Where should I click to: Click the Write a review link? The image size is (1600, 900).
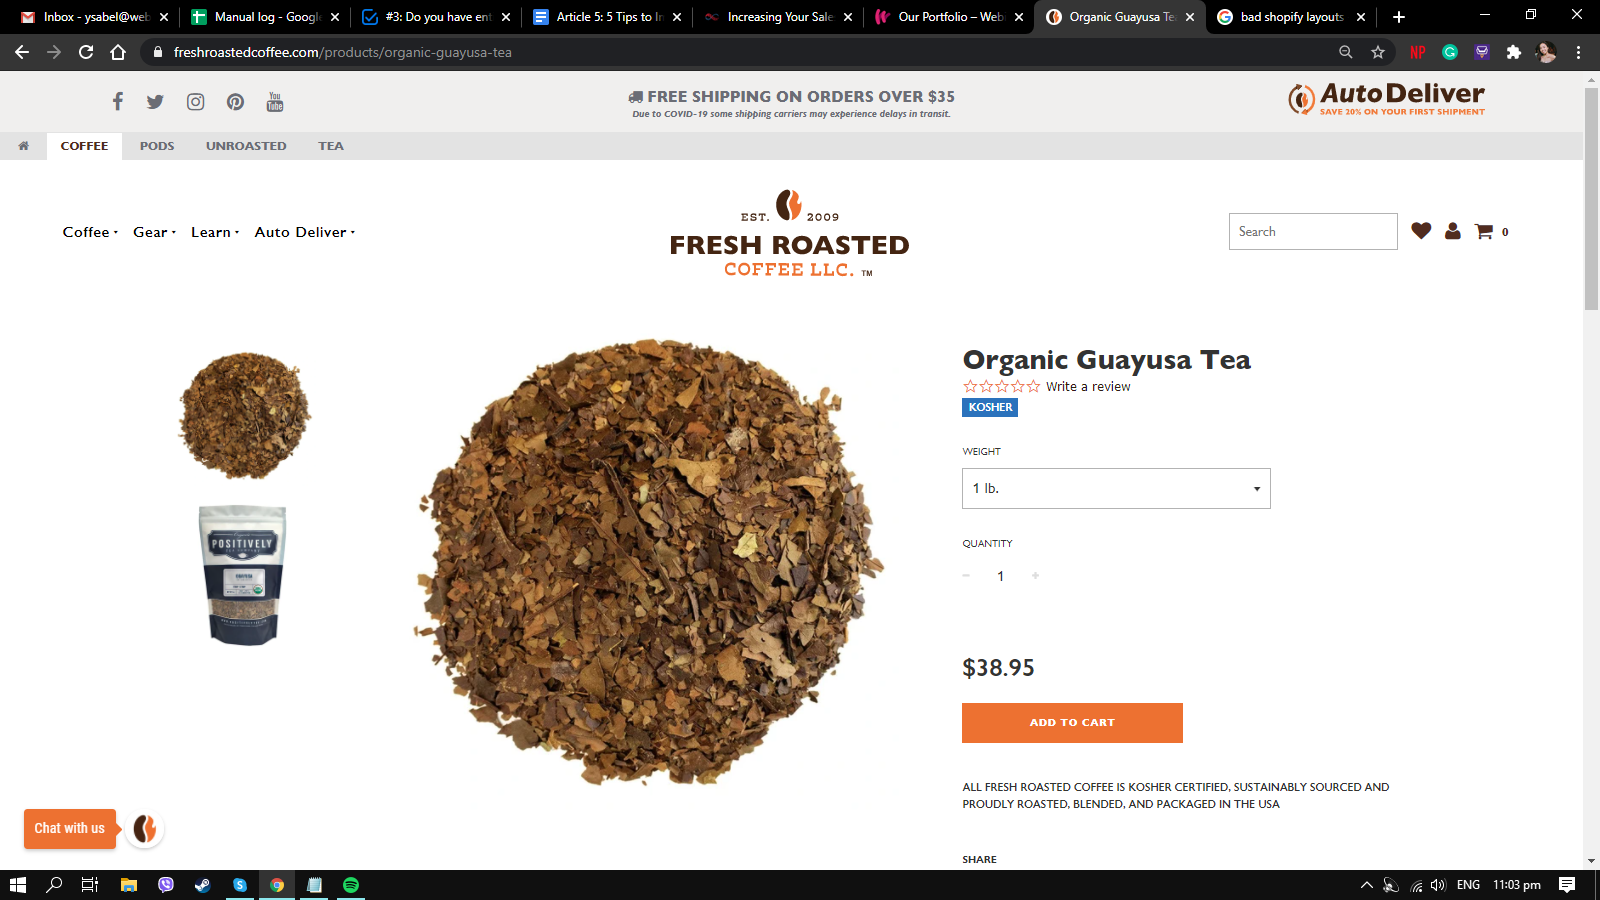(x=1088, y=387)
